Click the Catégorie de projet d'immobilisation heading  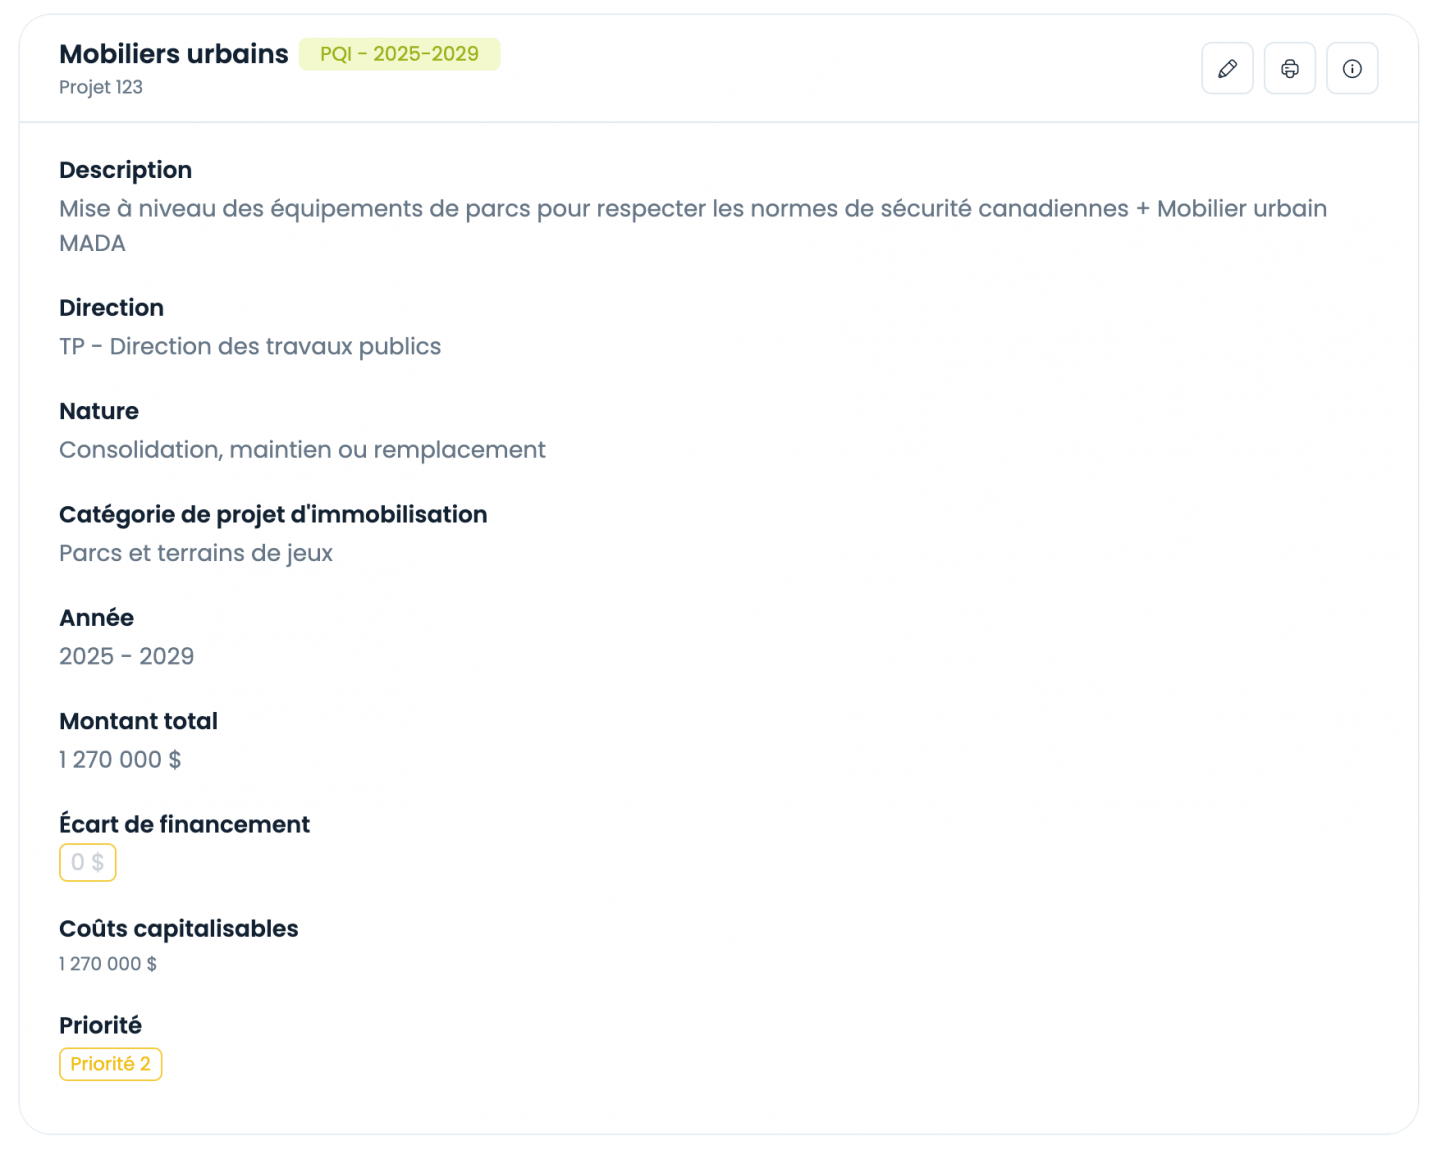coord(273,515)
